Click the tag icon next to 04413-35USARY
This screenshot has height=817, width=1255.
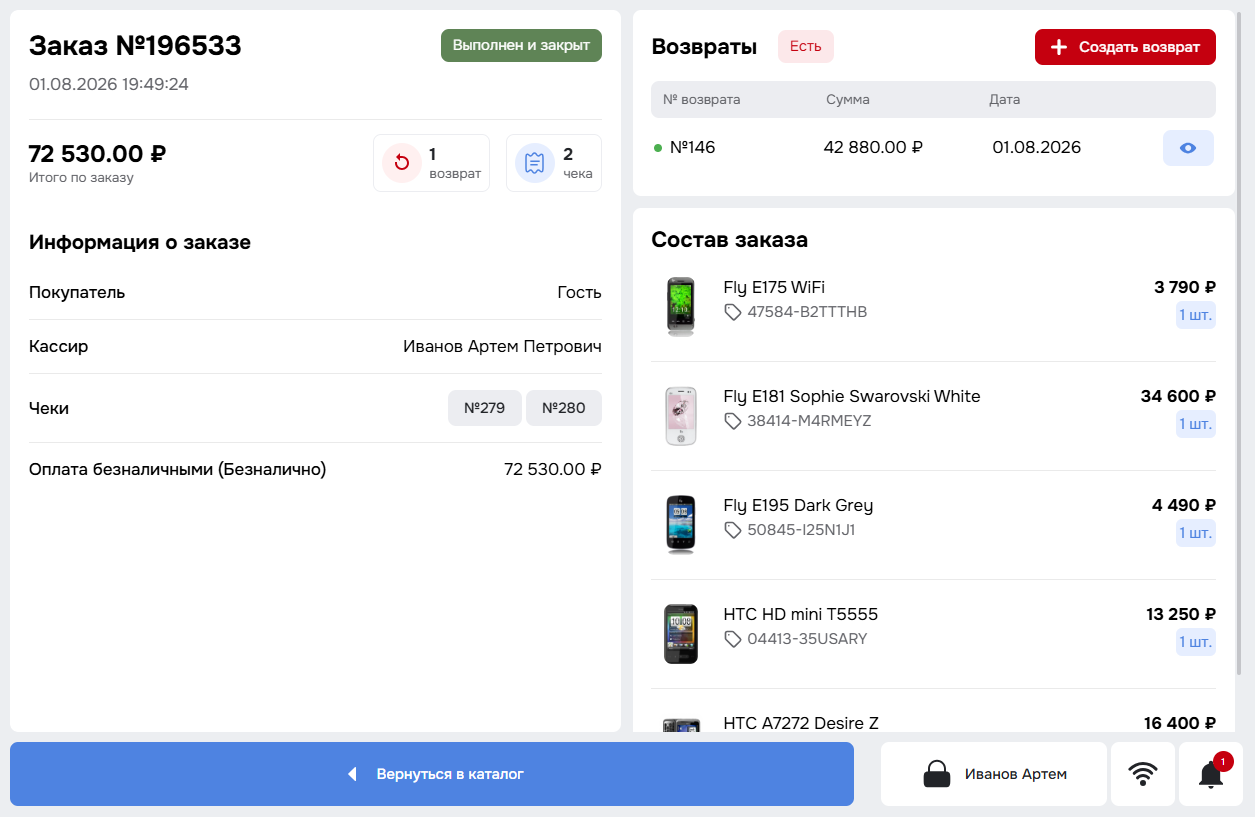733,639
